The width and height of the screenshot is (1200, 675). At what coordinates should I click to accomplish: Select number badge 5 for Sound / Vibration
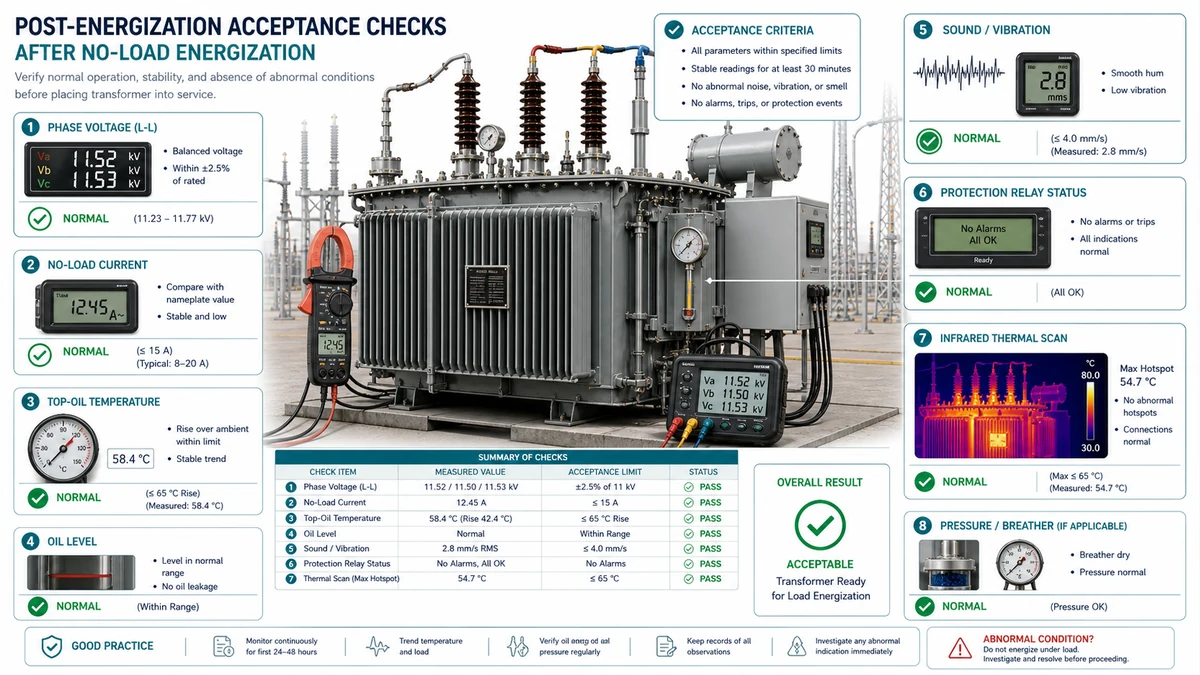(923, 30)
